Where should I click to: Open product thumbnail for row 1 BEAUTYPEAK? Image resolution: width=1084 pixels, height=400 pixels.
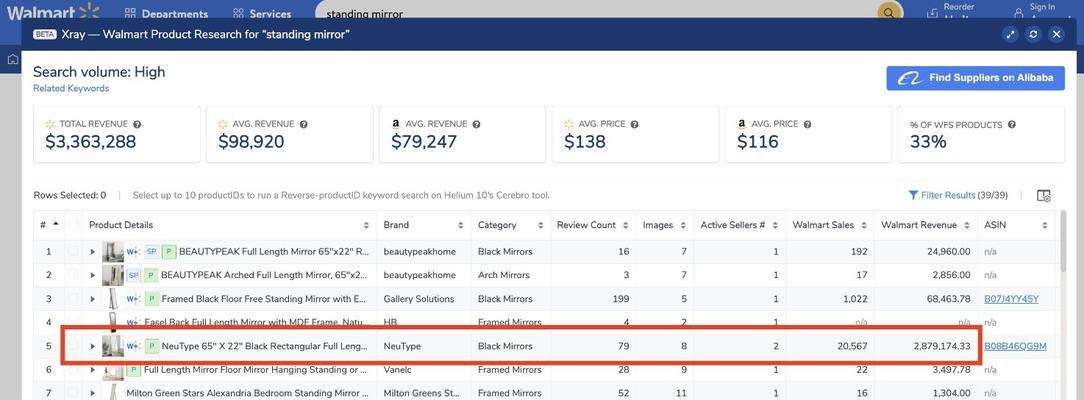pos(113,251)
